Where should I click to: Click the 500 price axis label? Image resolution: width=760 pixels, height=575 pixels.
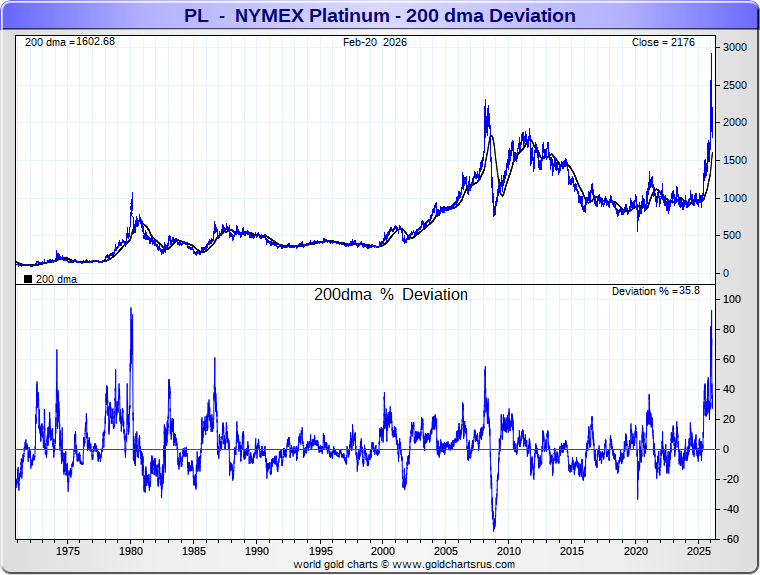pyautogui.click(x=732, y=236)
